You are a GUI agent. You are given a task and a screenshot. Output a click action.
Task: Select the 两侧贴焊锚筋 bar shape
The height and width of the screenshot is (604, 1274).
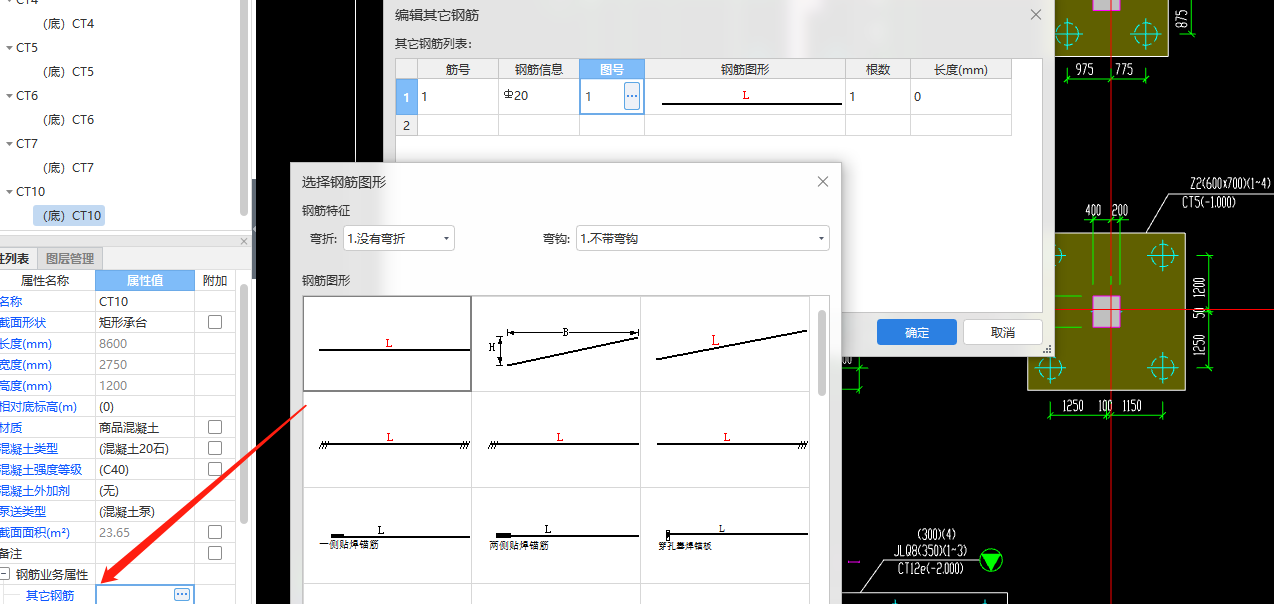556,535
